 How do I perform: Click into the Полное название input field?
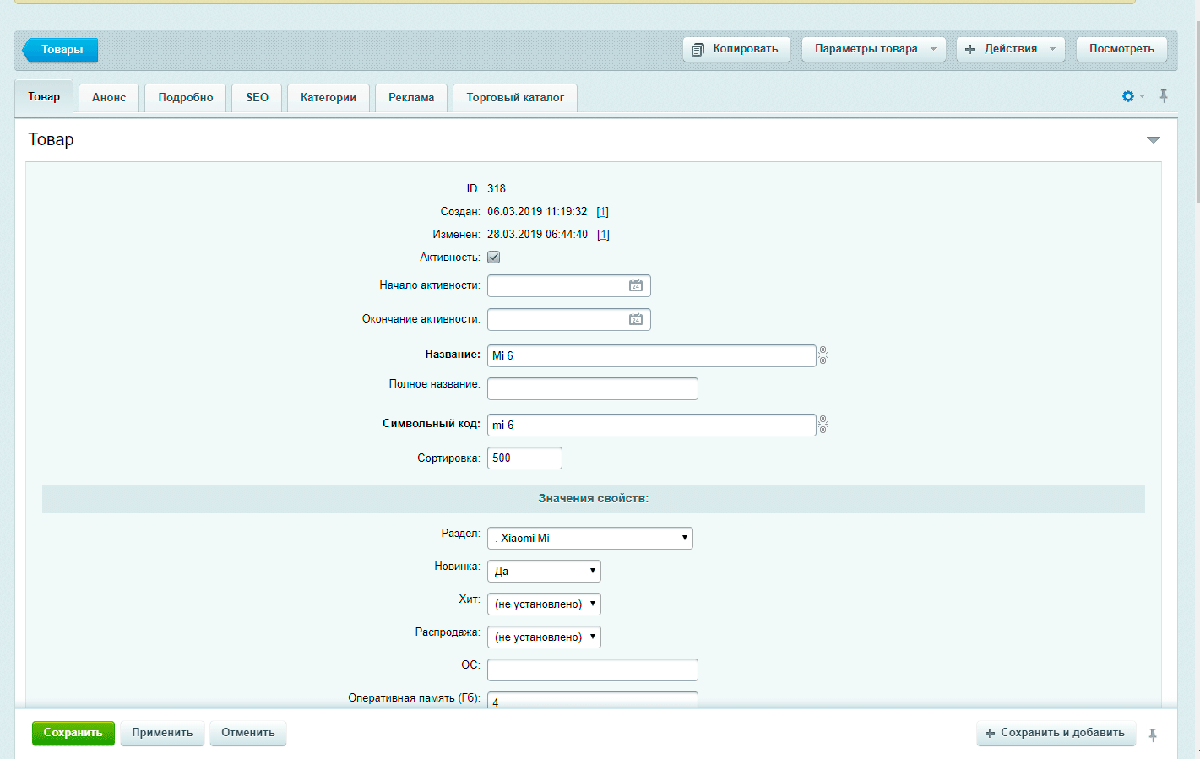(592, 388)
